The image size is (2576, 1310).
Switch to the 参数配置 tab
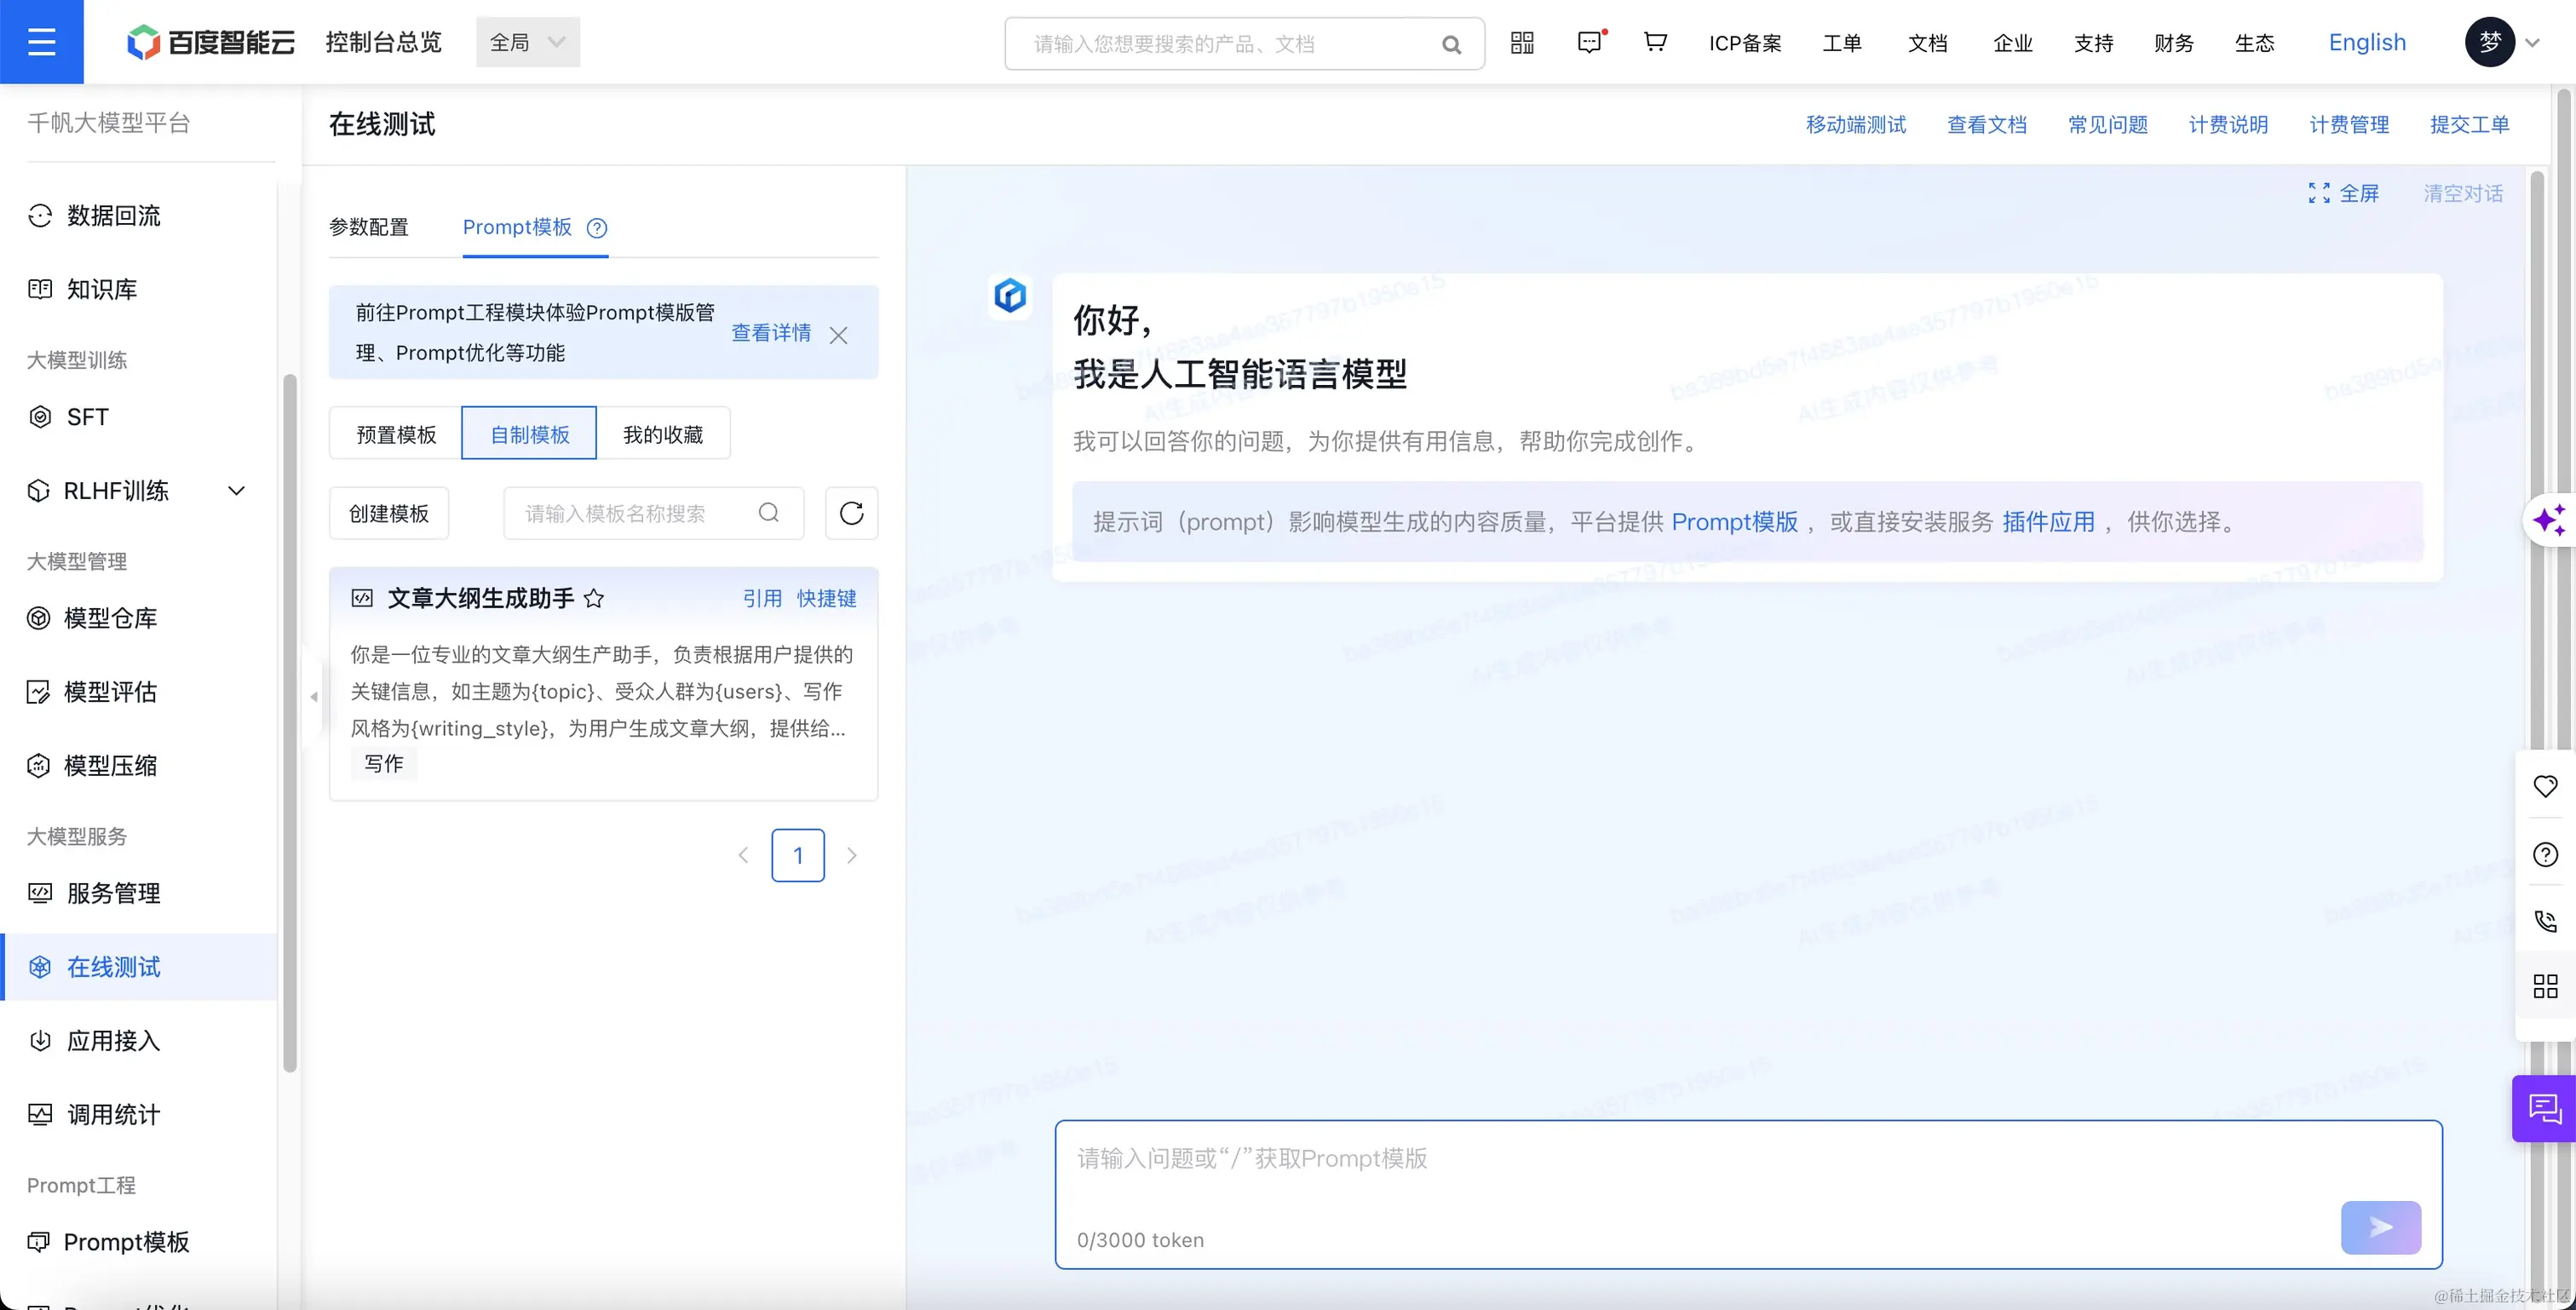369,228
